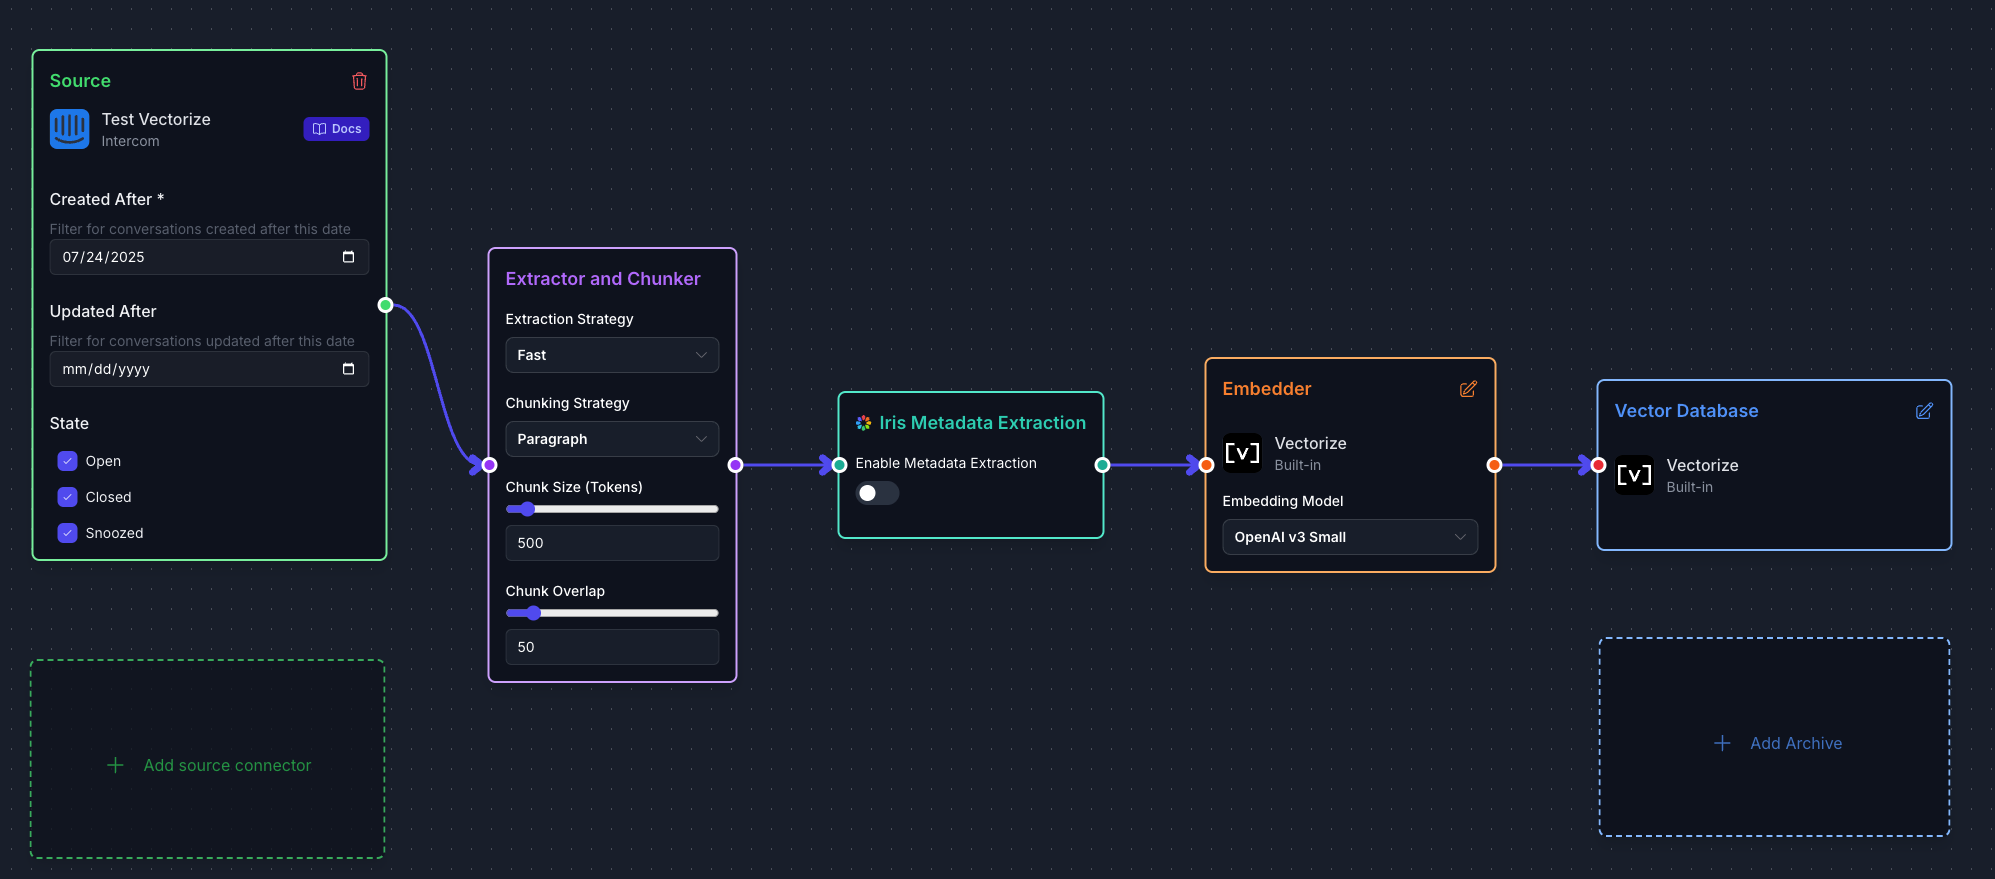Uncheck the Closed state checkbox
1995x879 pixels.
(67, 497)
